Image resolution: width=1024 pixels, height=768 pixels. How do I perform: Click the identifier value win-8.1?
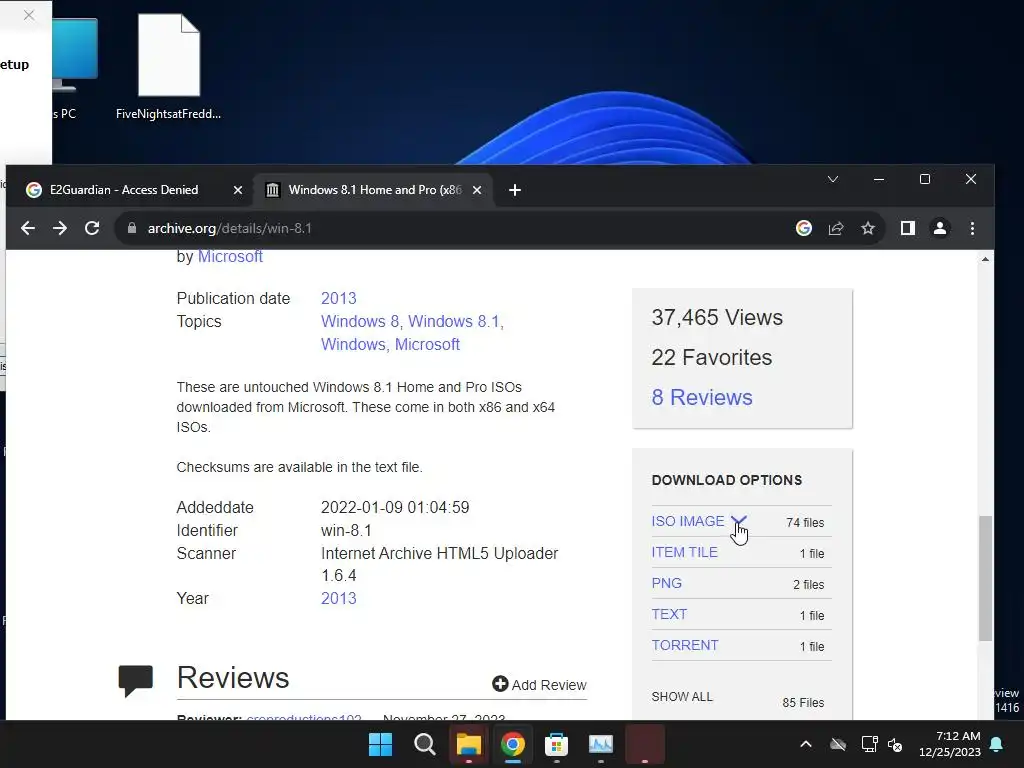[346, 530]
